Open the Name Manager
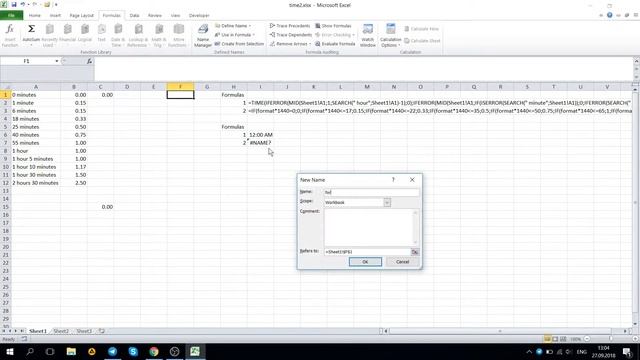Viewport: 640px width, 360px height. [x=203, y=36]
